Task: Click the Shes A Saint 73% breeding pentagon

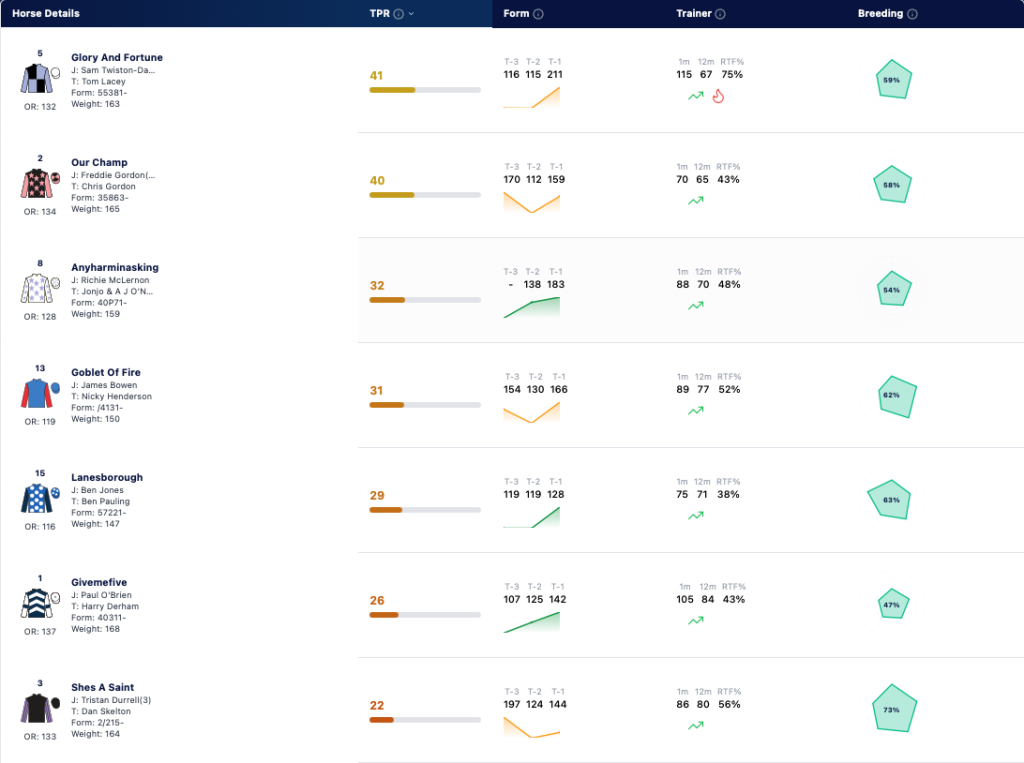Action: [x=894, y=708]
